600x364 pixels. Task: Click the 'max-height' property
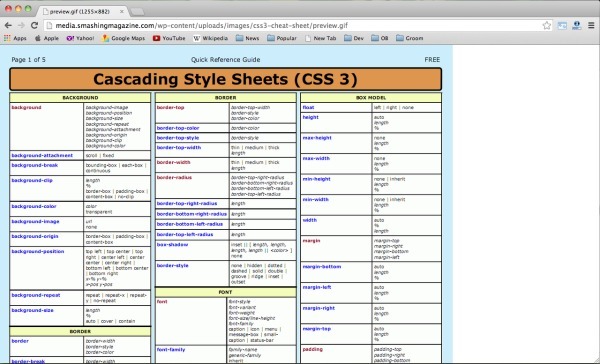point(317,138)
